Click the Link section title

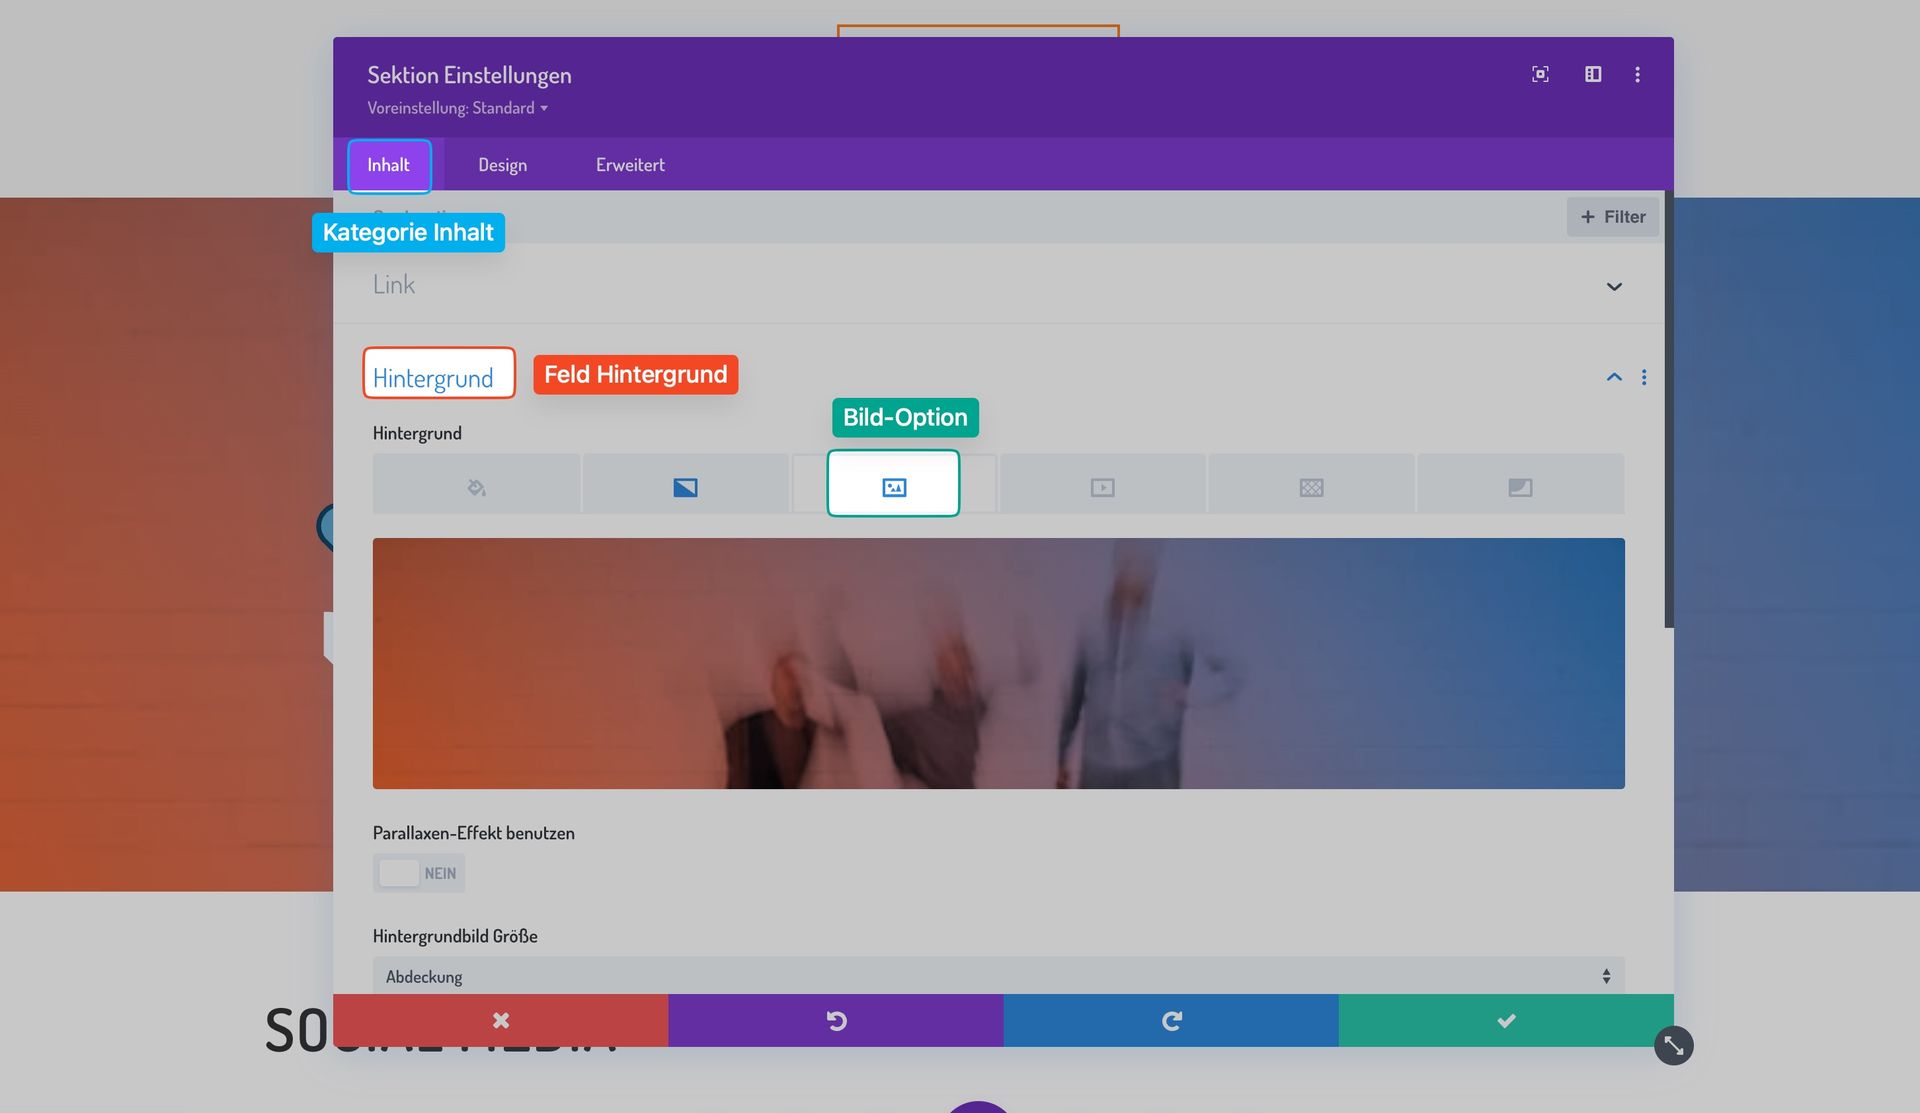click(x=394, y=285)
